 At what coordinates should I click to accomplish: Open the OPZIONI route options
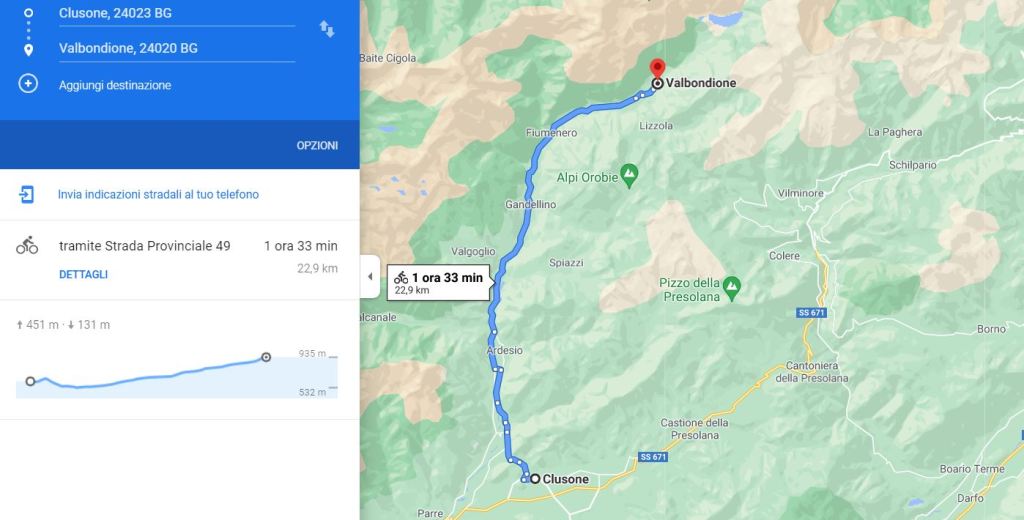click(317, 146)
